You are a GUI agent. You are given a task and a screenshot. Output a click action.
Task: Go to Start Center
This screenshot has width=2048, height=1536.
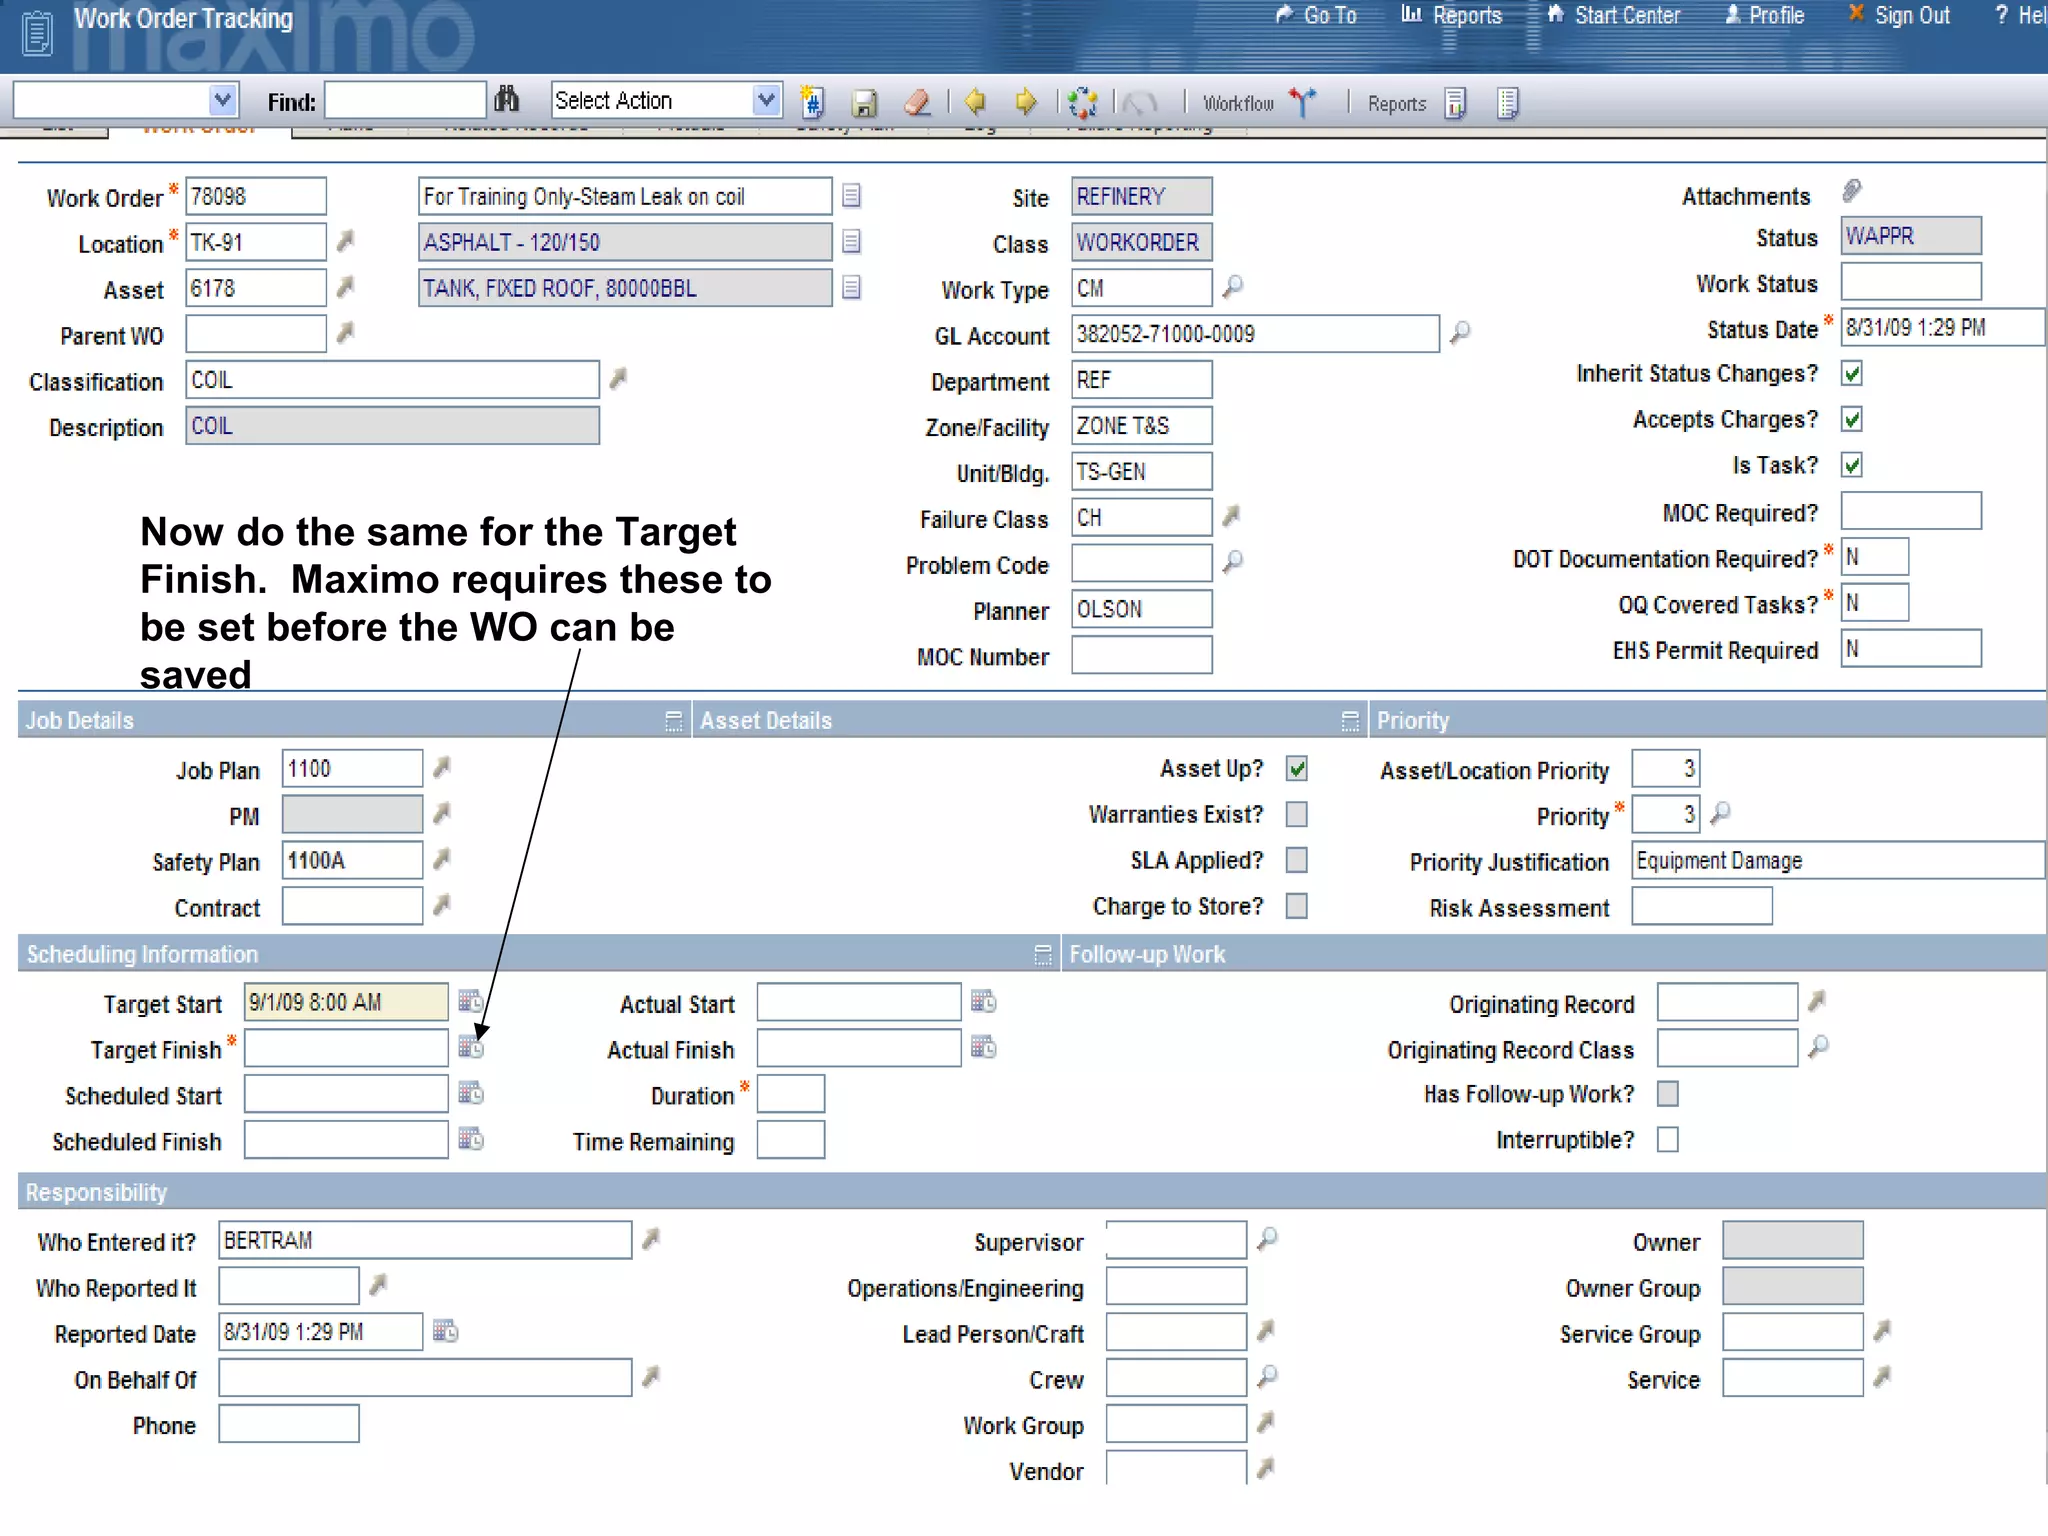(x=1613, y=15)
